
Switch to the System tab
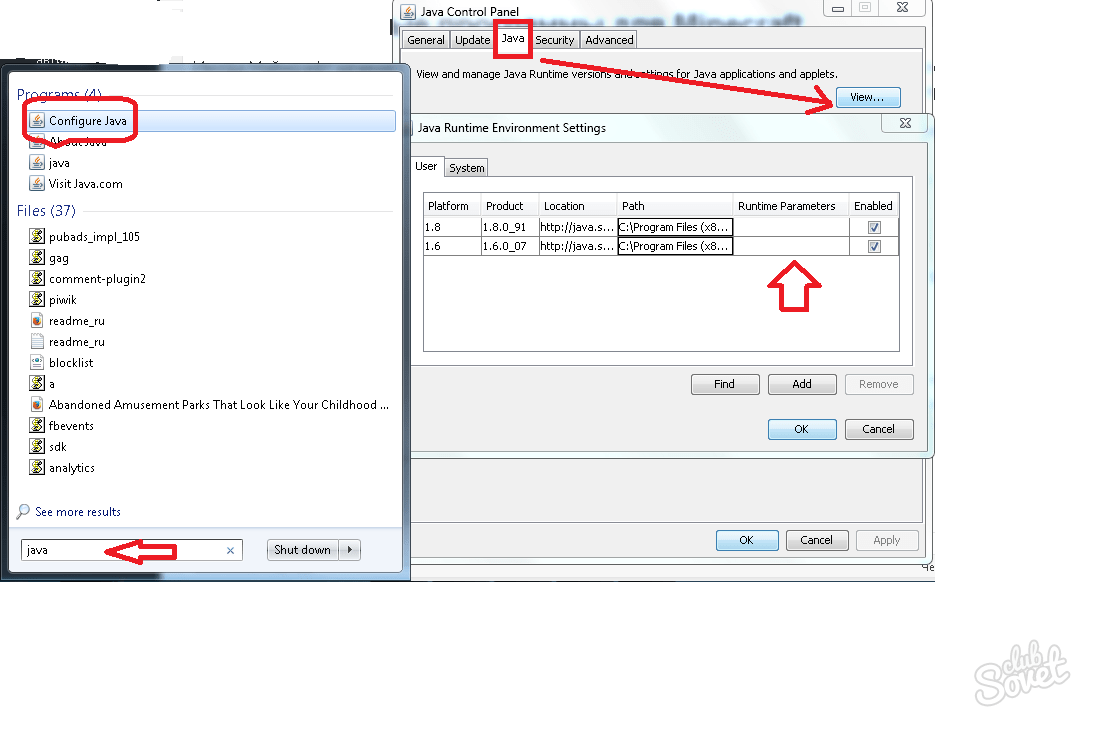[x=466, y=168]
